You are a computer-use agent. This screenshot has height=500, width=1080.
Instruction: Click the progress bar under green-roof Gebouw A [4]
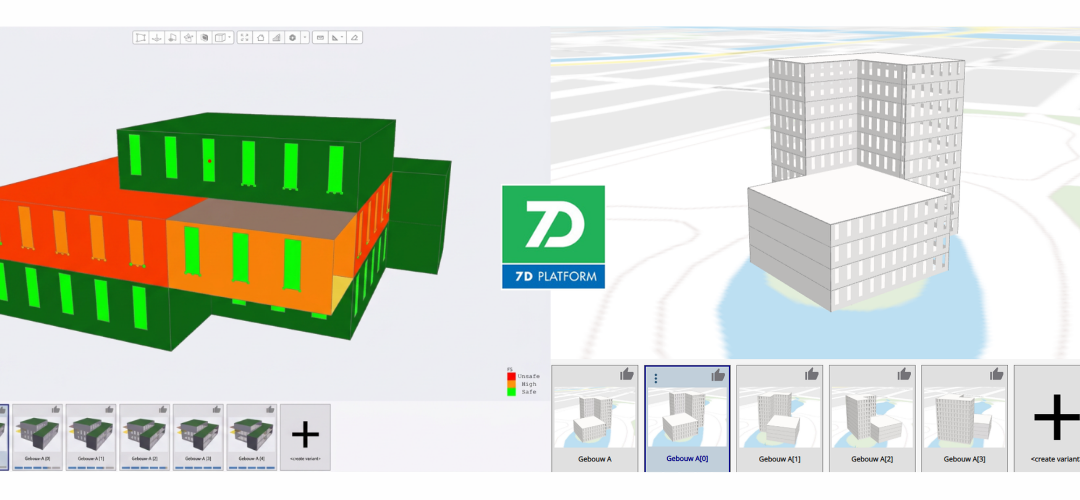252,468
